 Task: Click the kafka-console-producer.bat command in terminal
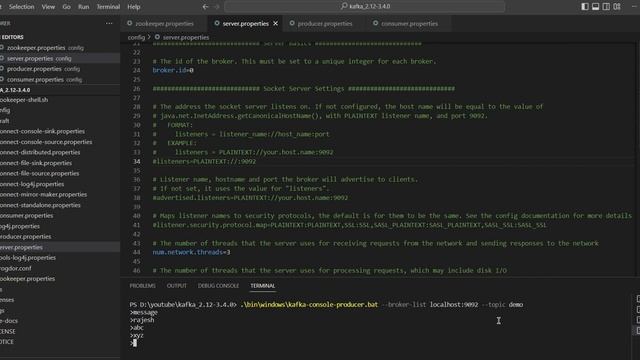(x=309, y=304)
